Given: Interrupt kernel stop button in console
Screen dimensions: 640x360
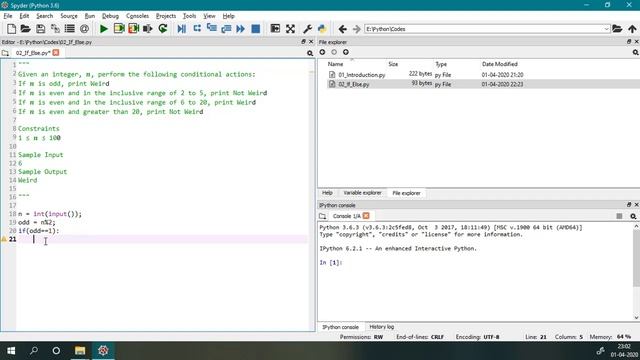Looking at the screenshot, I should pyautogui.click(x=619, y=216).
